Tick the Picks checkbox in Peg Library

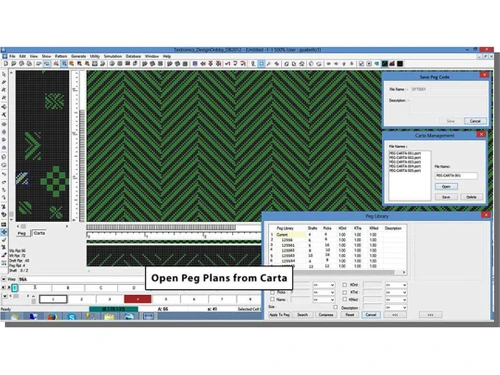point(272,292)
